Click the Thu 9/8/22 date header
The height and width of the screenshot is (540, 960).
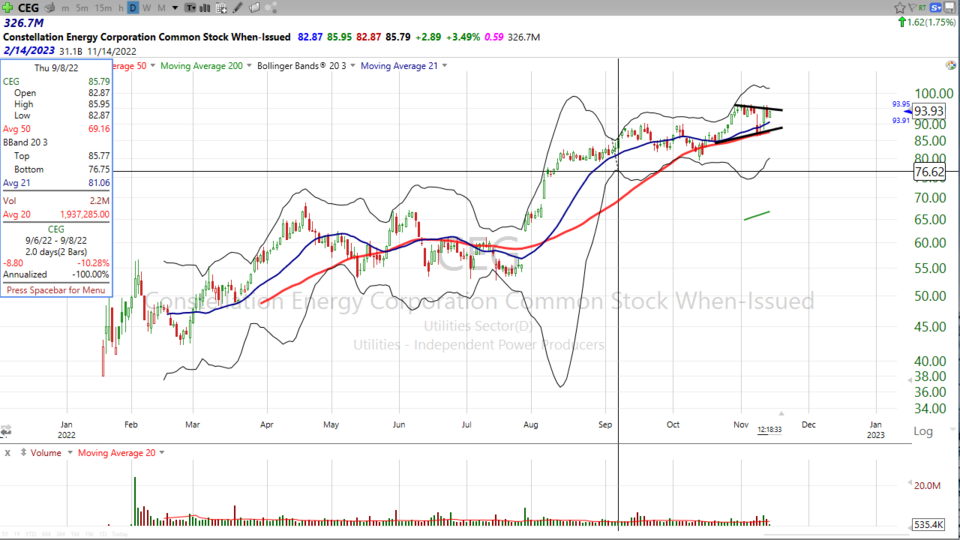tap(56, 68)
